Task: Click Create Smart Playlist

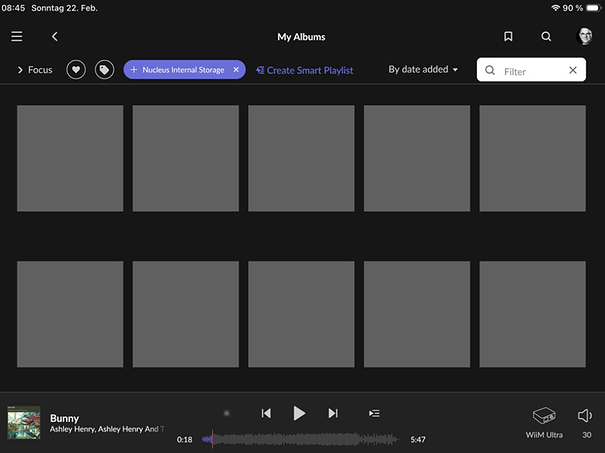Action: (x=304, y=70)
